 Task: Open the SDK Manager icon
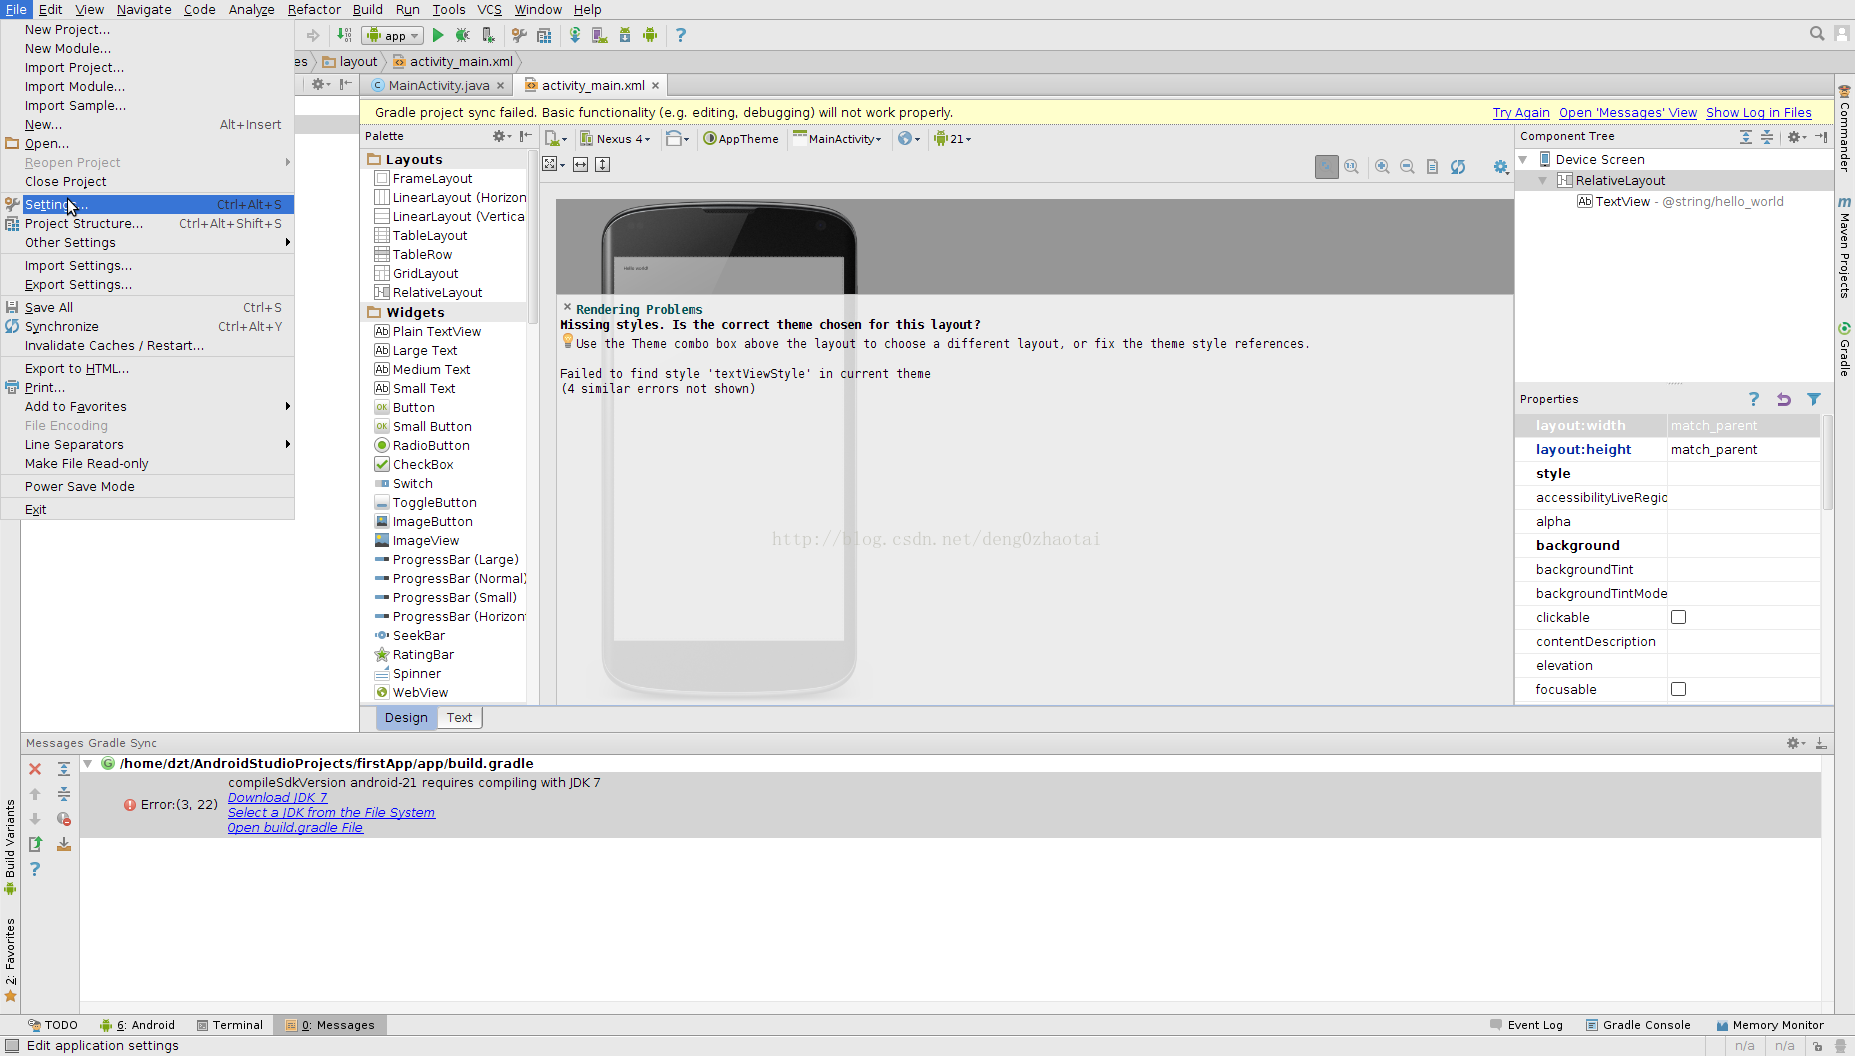coord(625,35)
